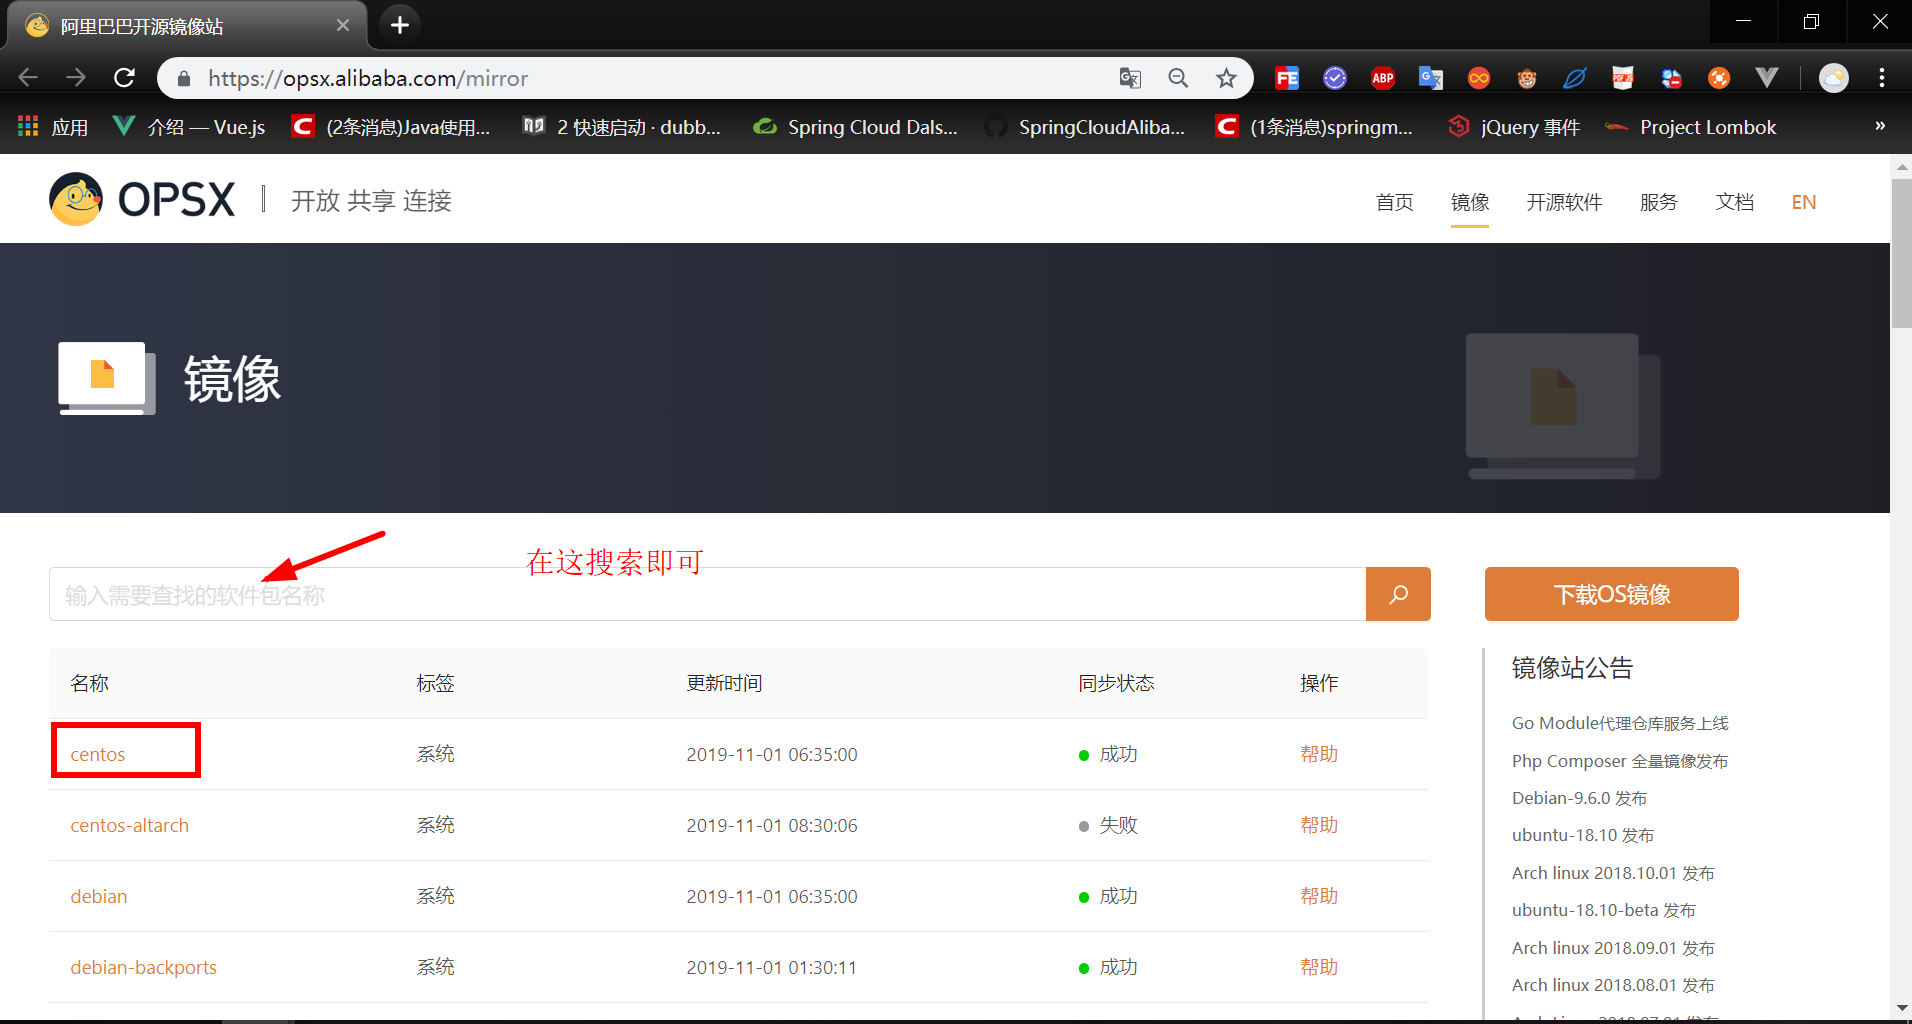This screenshot has width=1912, height=1024.
Task: Open the 应用 apps bookmark
Action: pos(53,127)
